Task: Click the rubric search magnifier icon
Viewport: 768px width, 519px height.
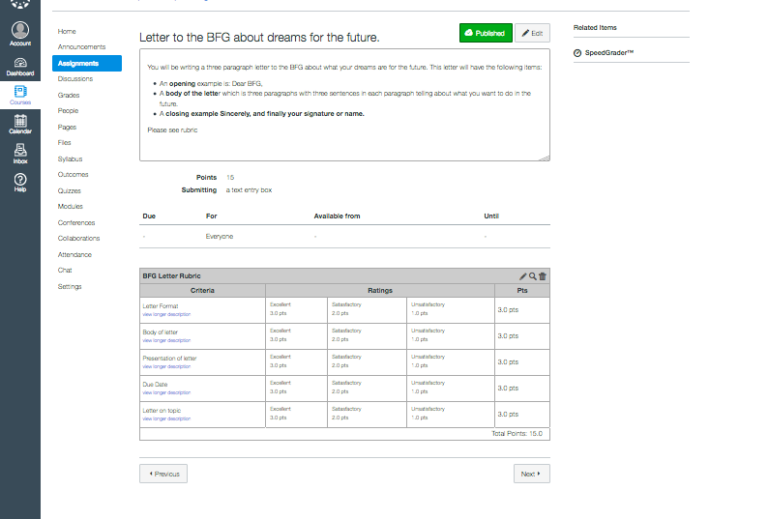Action: (533, 275)
